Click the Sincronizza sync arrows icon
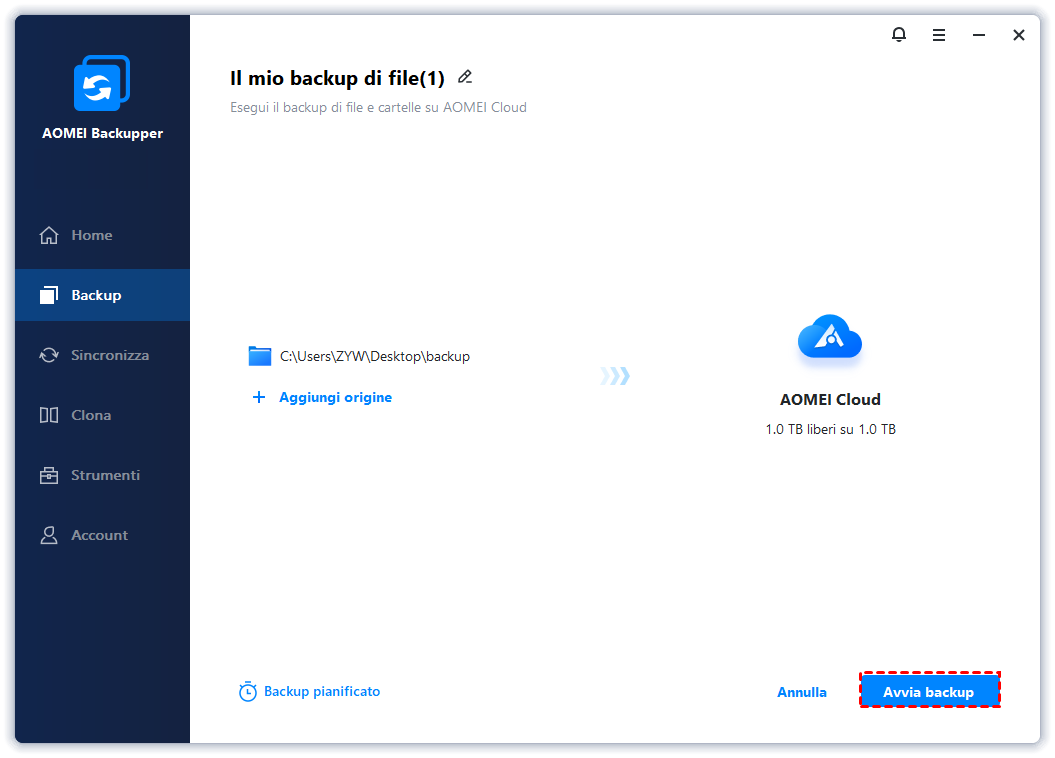This screenshot has width=1055, height=758. pyautogui.click(x=48, y=355)
